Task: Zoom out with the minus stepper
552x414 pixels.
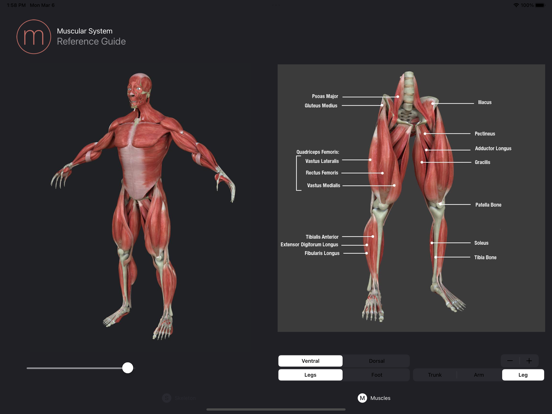Action: (510, 360)
